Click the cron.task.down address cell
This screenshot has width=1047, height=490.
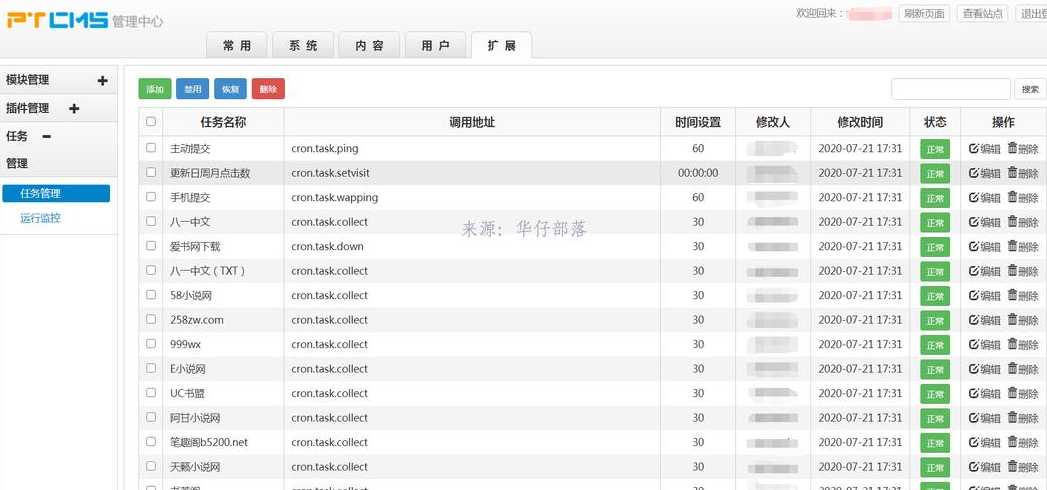pos(472,246)
